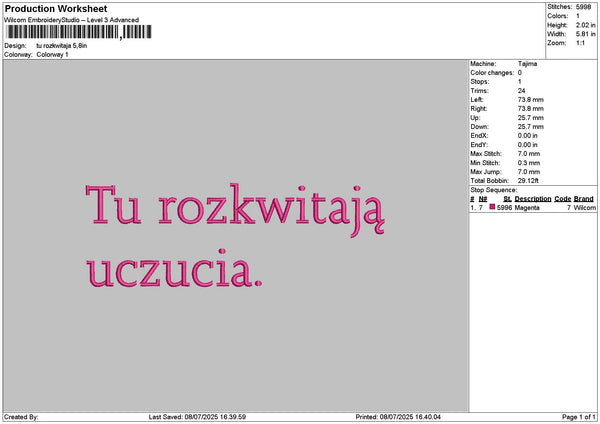Image resolution: width=600 pixels, height=424 pixels.
Task: Click the magenta color swatch in Stop Sequence
Action: pyautogui.click(x=493, y=207)
